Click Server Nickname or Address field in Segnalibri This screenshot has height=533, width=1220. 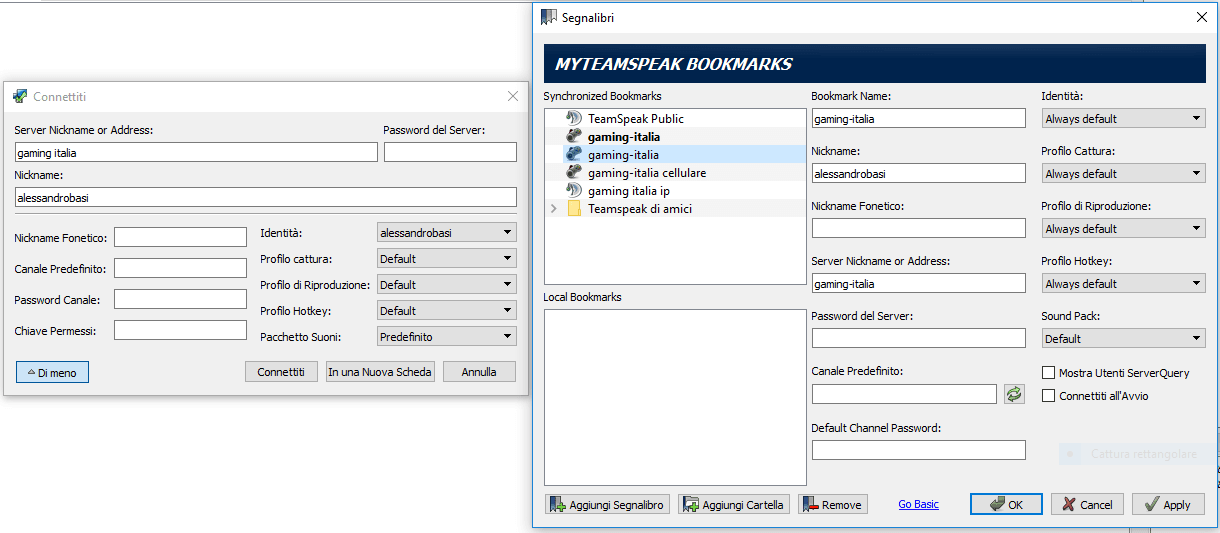click(919, 283)
